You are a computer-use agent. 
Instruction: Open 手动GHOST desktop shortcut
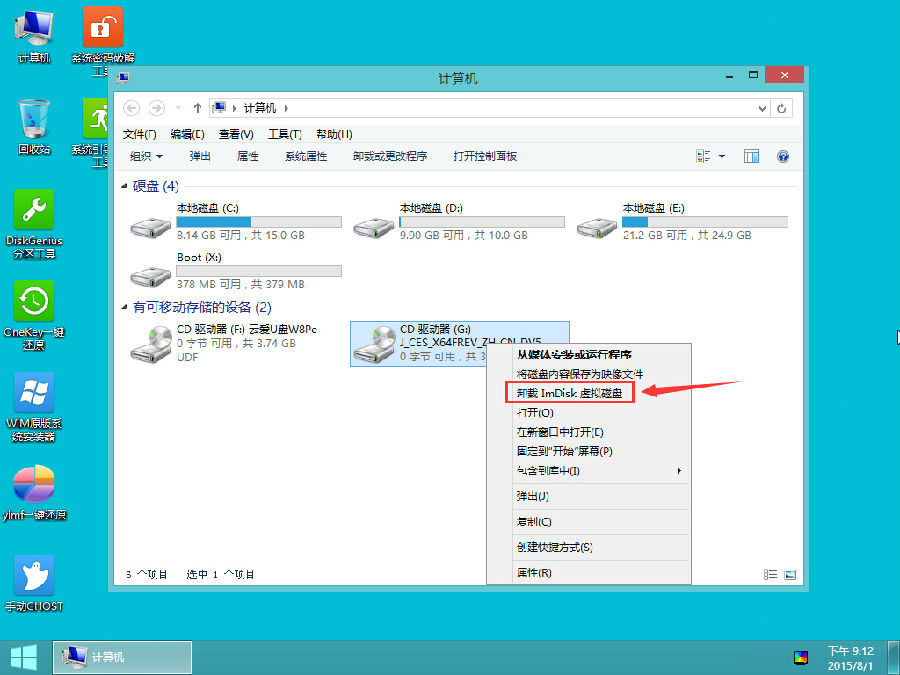tap(33, 572)
